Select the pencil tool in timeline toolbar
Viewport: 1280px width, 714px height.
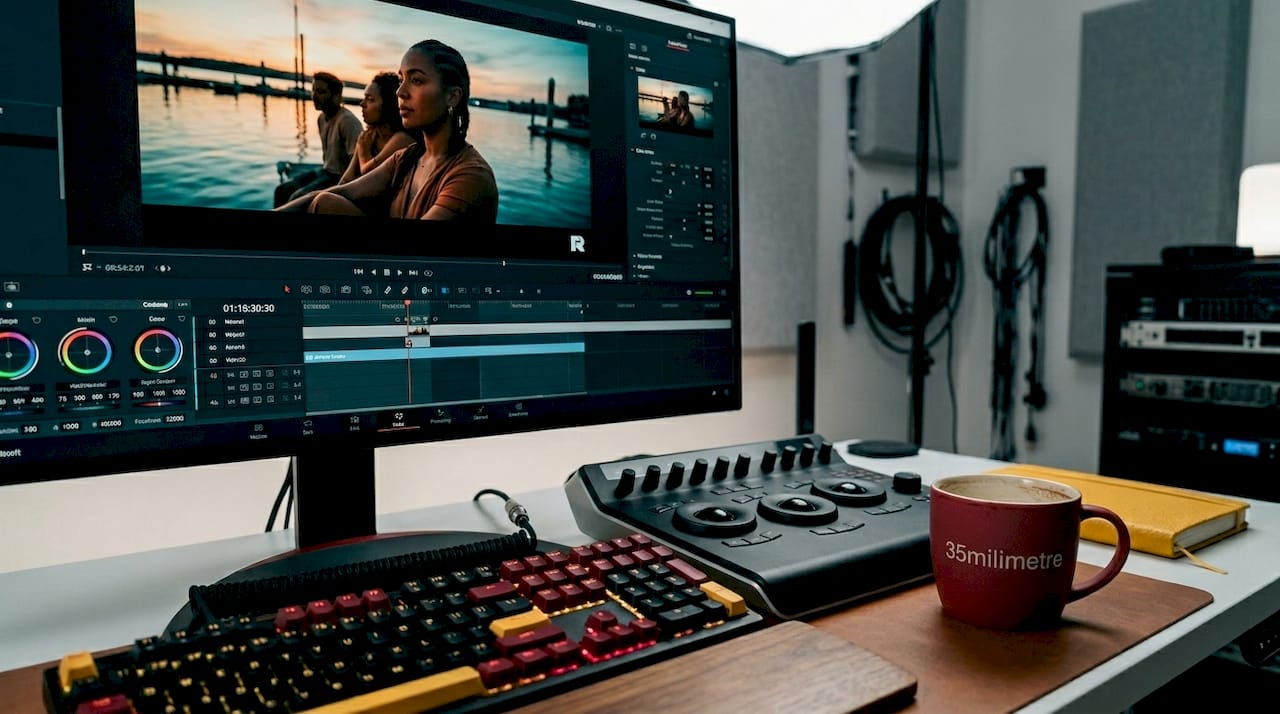click(388, 290)
